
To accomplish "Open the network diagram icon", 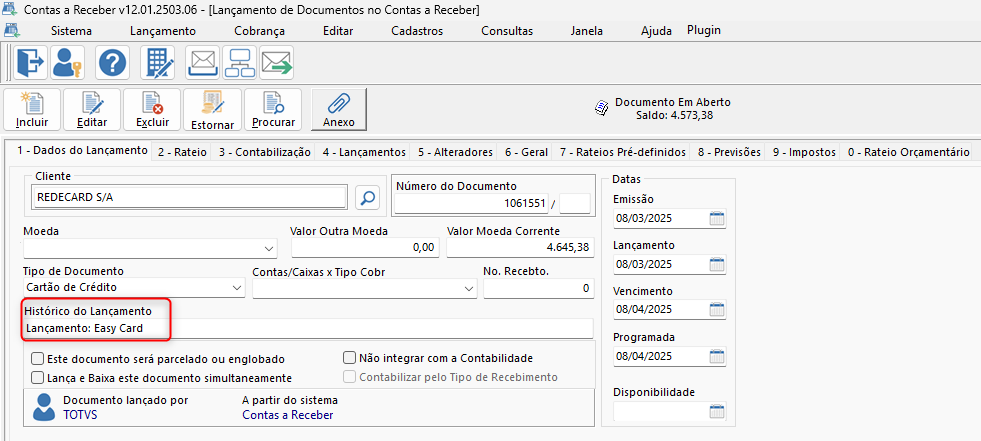I will (x=239, y=63).
